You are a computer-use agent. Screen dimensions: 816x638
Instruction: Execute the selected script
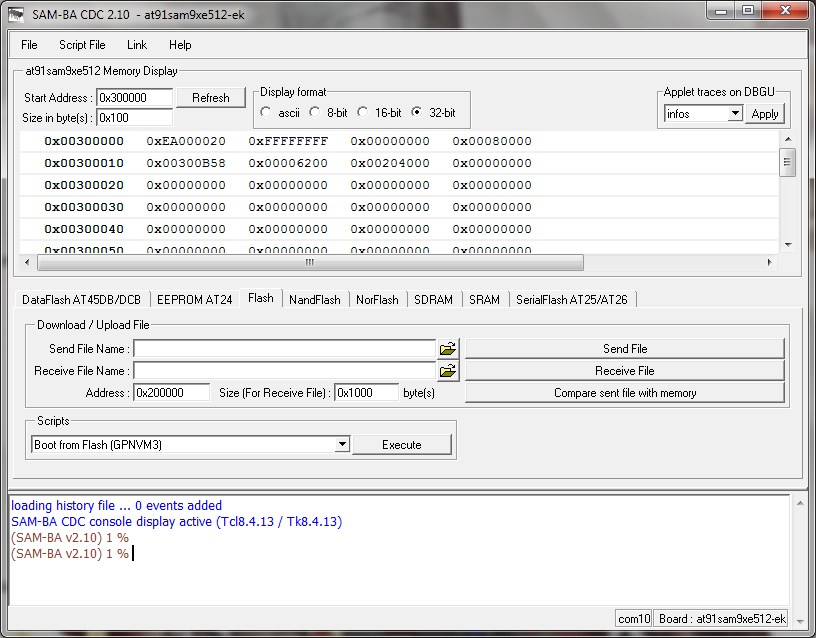pos(402,445)
